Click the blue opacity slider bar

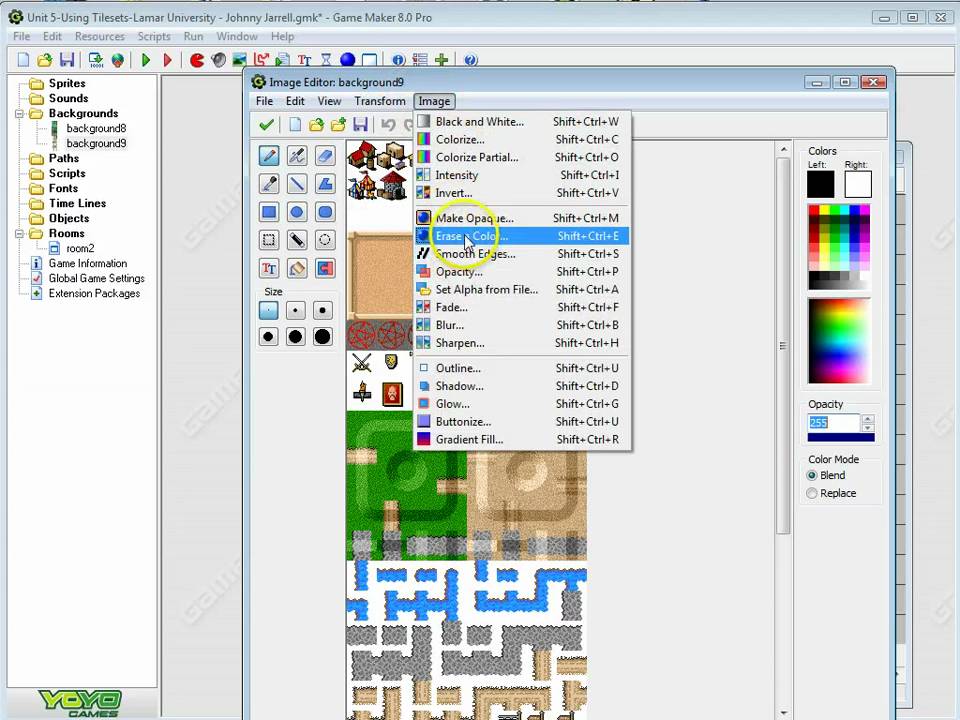[841, 438]
